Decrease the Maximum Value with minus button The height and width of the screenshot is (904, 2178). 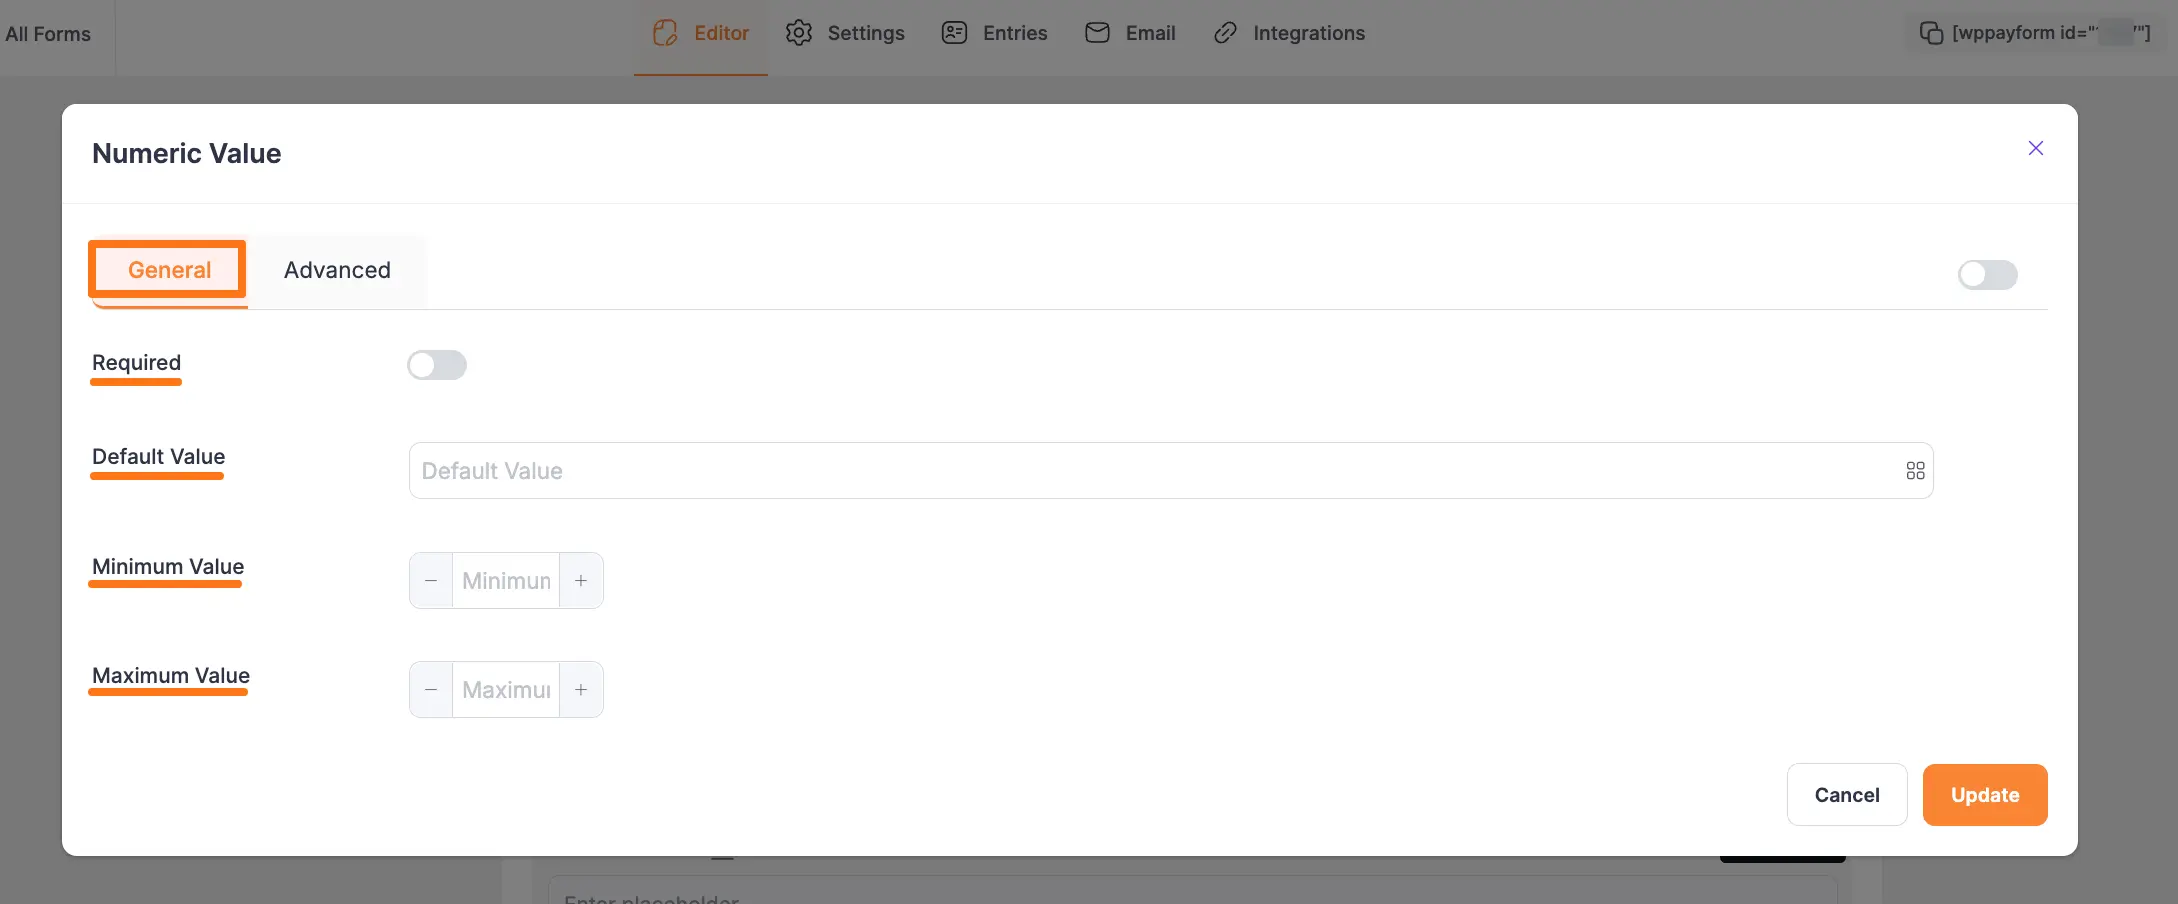tap(431, 690)
